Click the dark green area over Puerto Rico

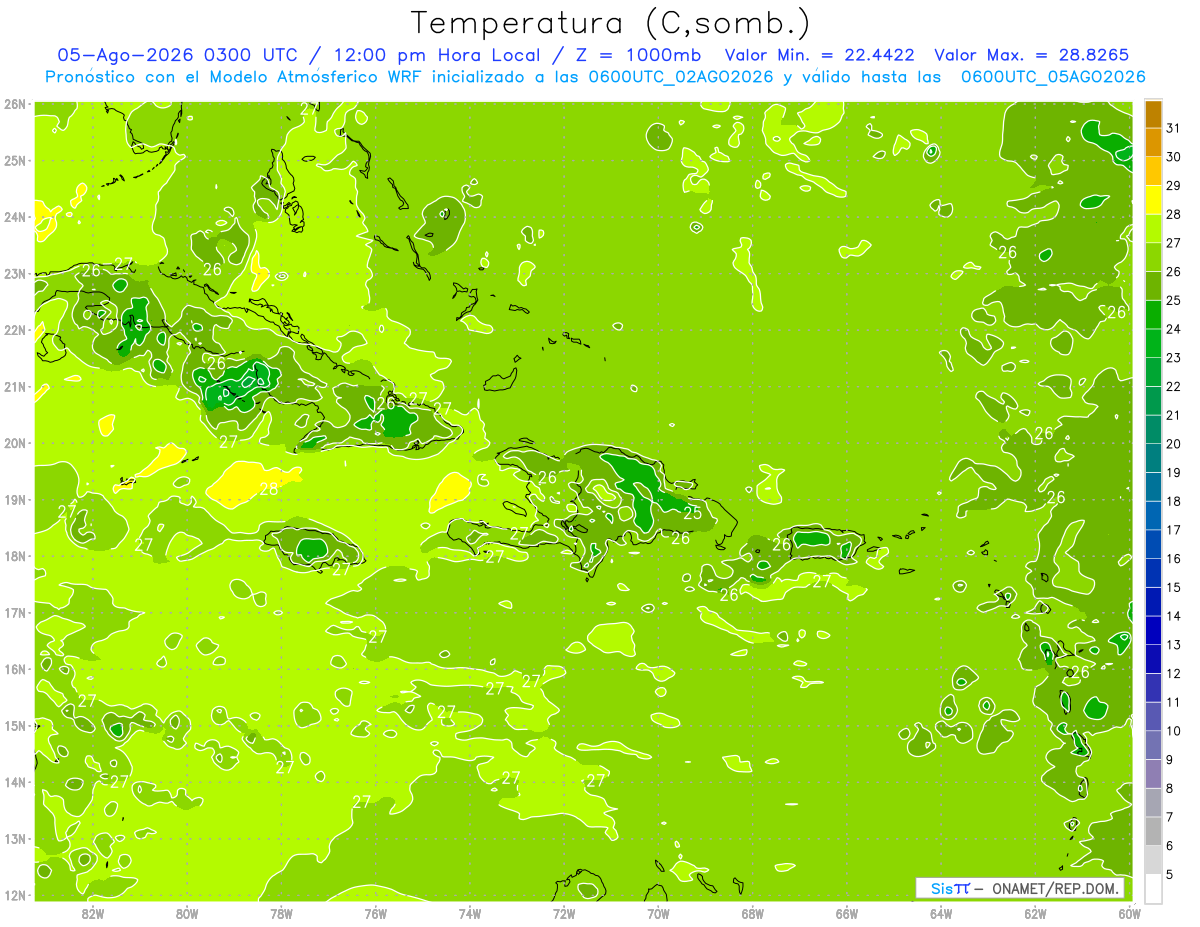812,539
